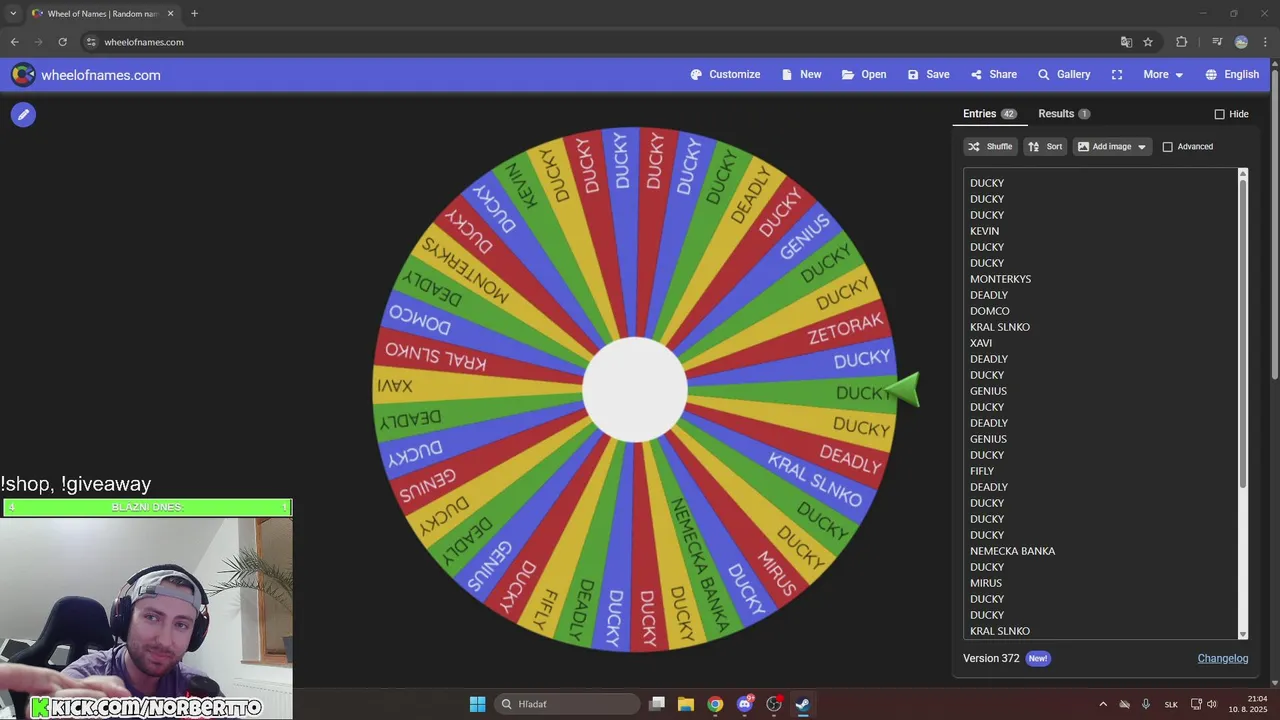Open a new browser tab
The height and width of the screenshot is (720, 1280).
[x=194, y=14]
